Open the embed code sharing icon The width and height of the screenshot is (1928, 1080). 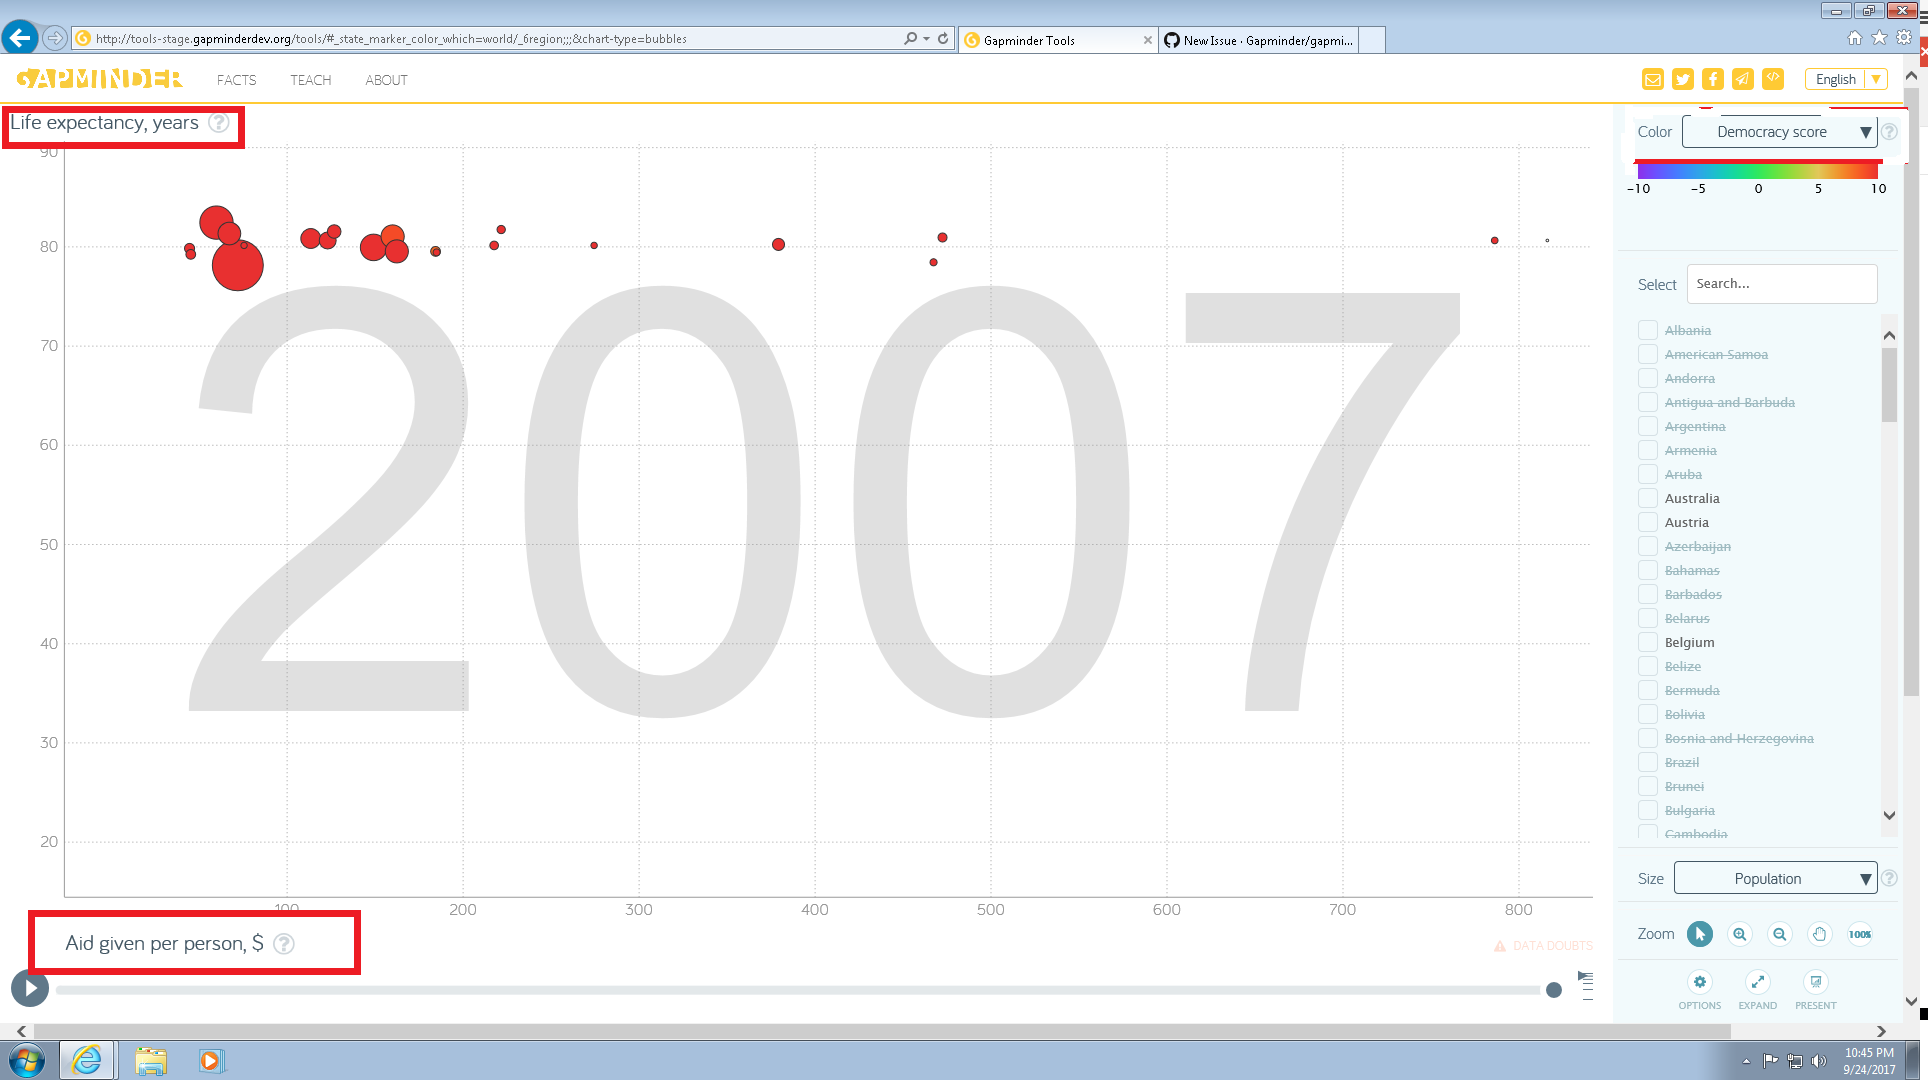click(1773, 79)
